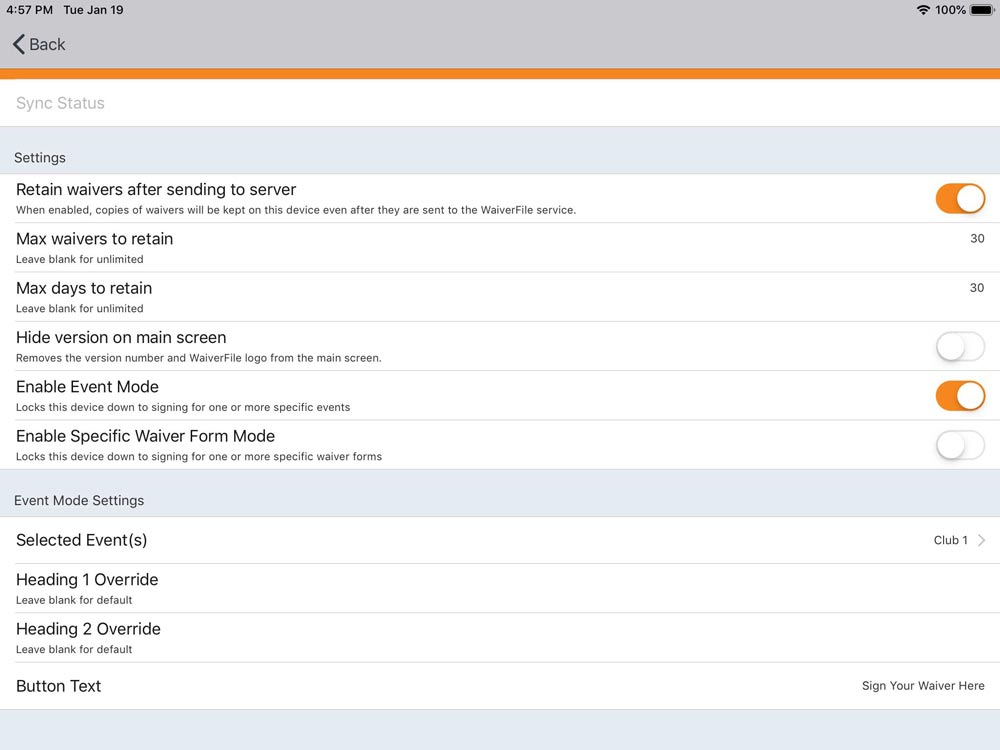Tap the Settings section header
Image resolution: width=1000 pixels, height=750 pixels.
point(40,157)
